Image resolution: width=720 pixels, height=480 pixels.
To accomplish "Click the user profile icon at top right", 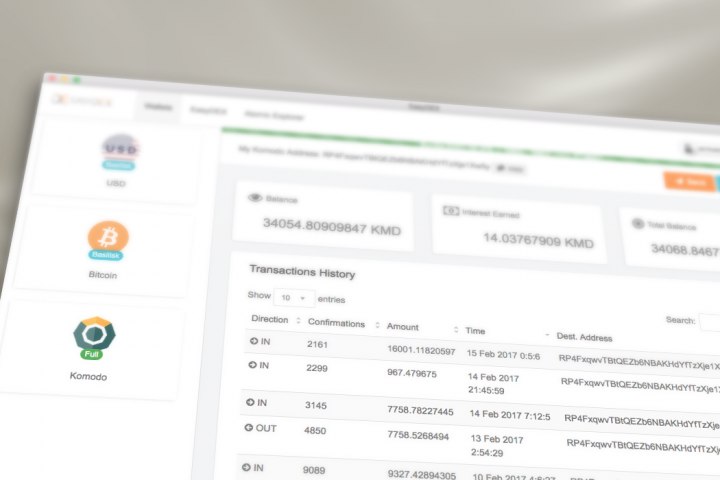I will point(688,149).
